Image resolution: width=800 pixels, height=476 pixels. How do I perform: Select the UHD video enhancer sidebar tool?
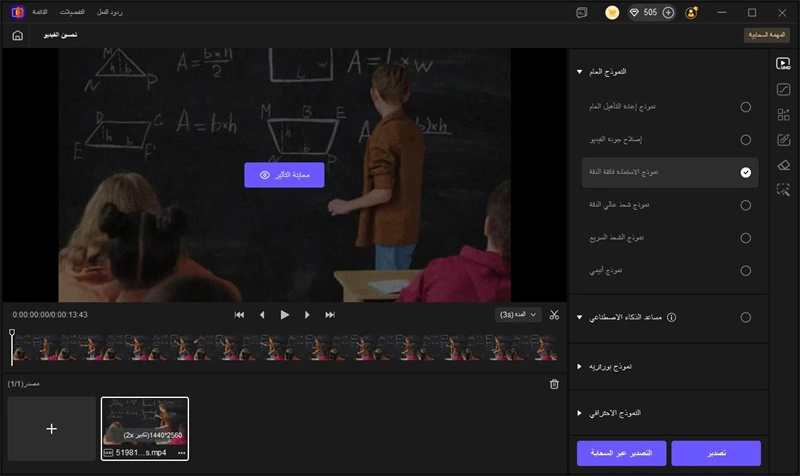(783, 64)
